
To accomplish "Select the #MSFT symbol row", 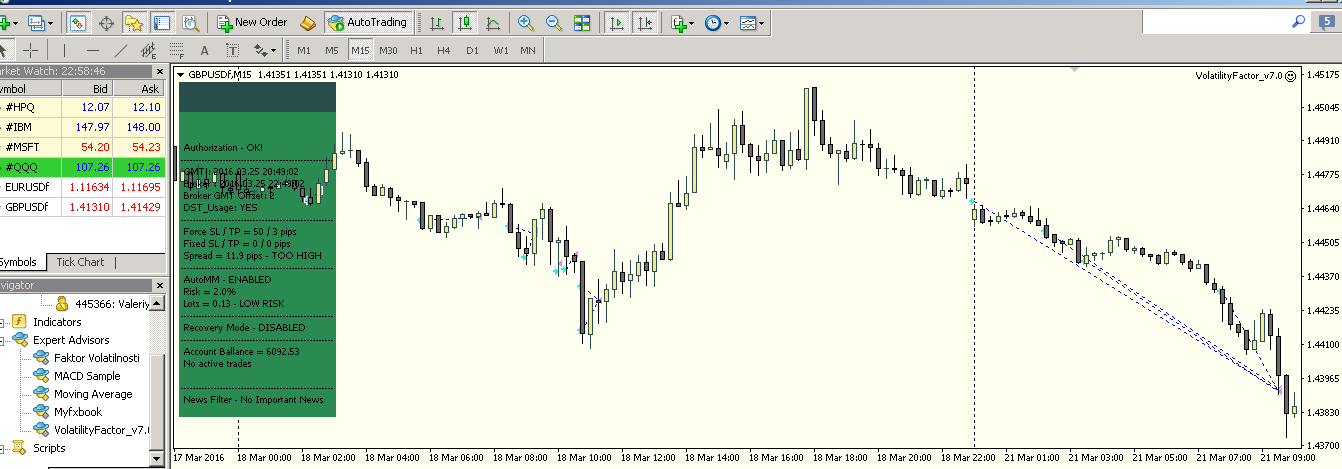I will pyautogui.click(x=82, y=146).
